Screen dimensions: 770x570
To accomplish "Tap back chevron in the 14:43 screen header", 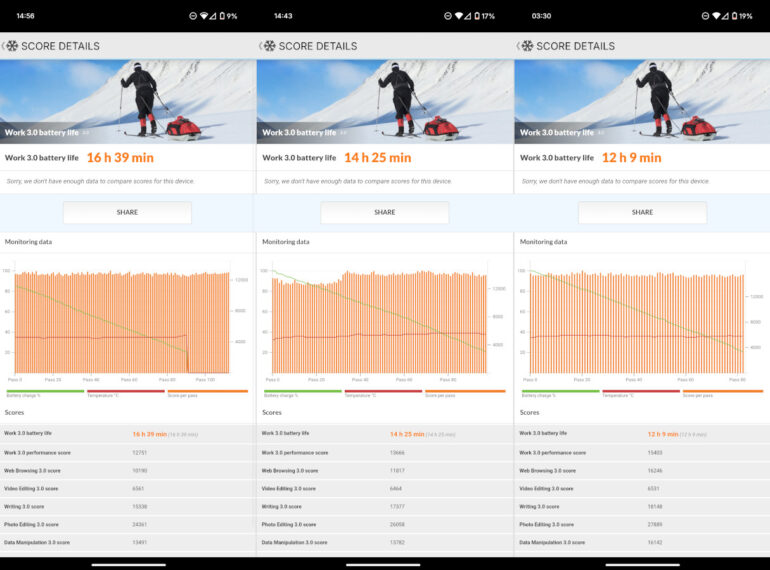I will [x=261, y=46].
